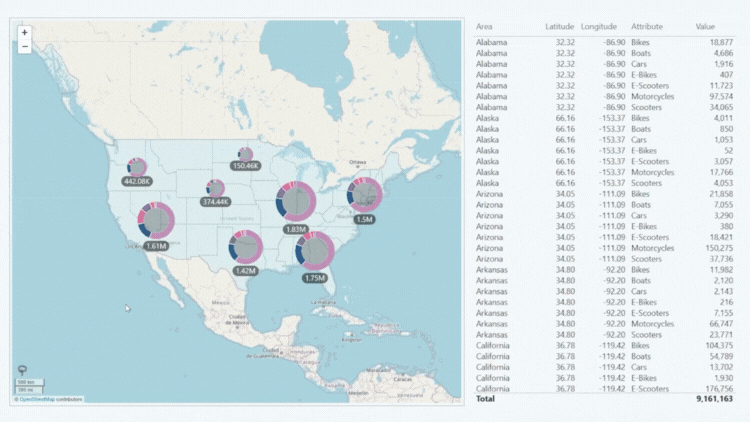Select Alaska E-Bikes row value 52
The height and width of the screenshot is (422, 750).
pos(728,151)
